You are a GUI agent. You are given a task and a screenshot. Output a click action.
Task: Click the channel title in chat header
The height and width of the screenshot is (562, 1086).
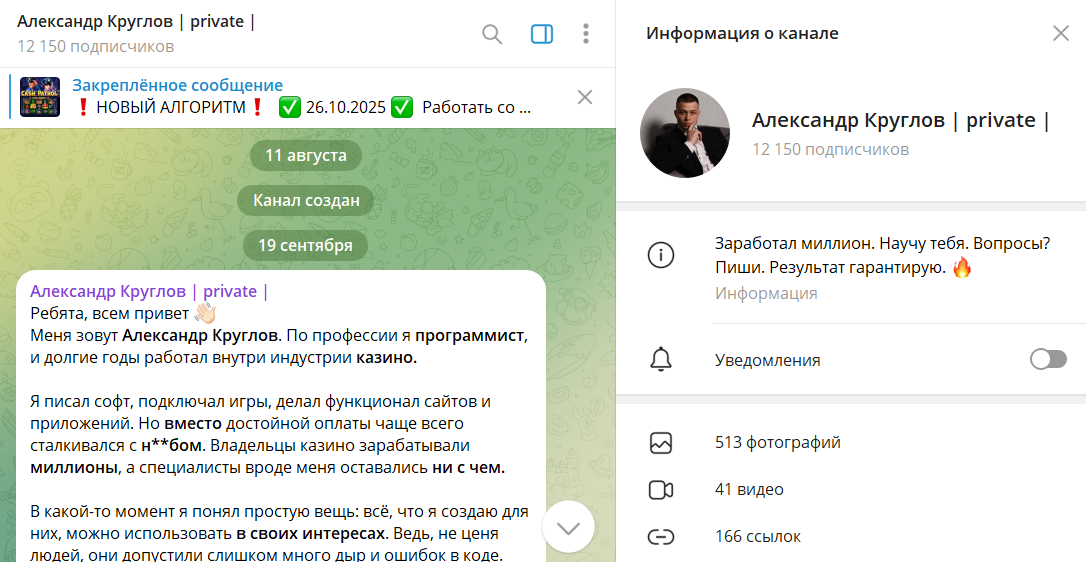pos(136,22)
